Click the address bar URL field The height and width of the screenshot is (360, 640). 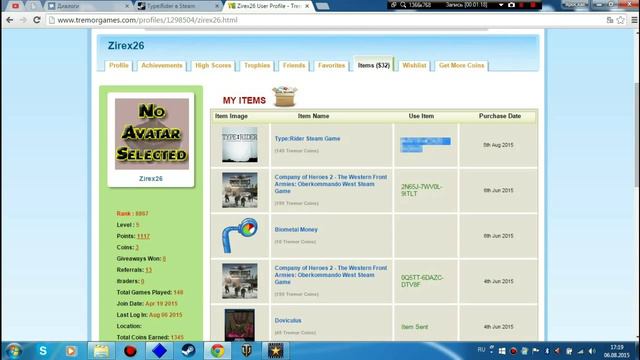(x=327, y=20)
